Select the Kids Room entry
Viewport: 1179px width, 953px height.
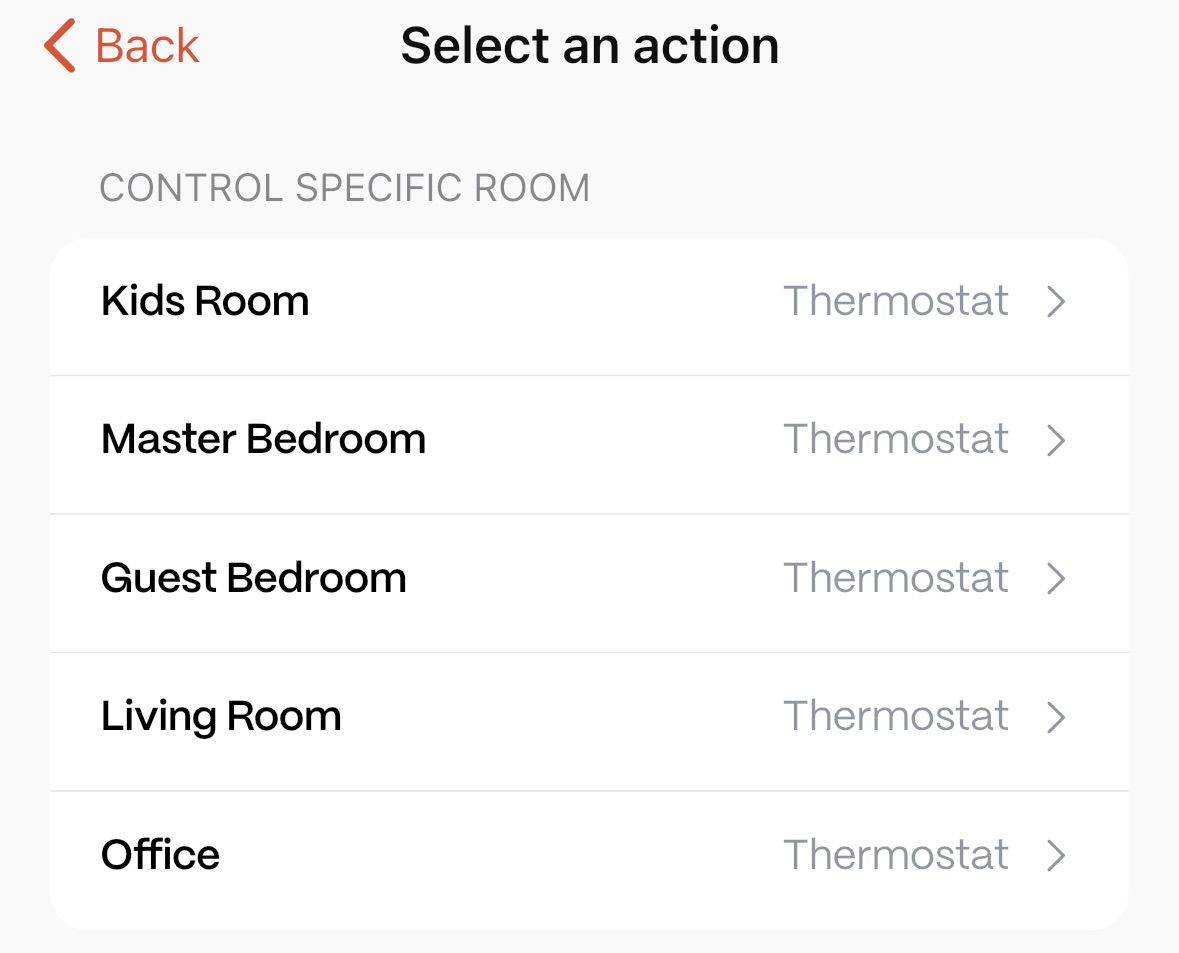click(x=205, y=301)
